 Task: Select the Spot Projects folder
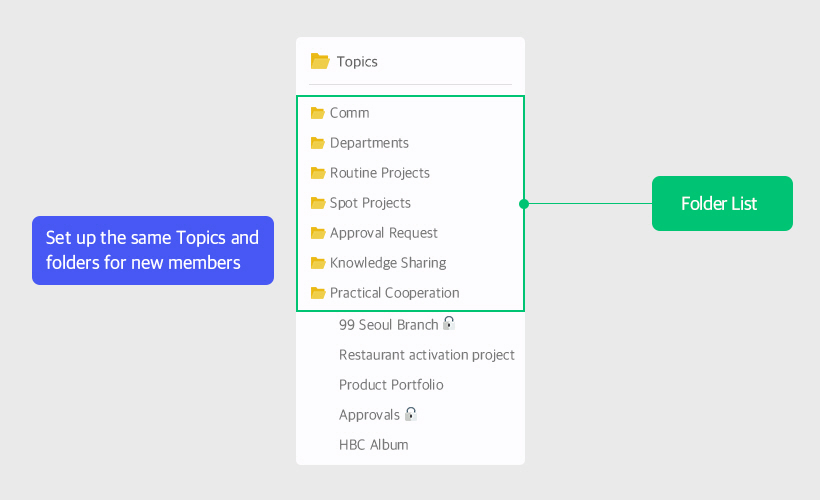pos(370,203)
